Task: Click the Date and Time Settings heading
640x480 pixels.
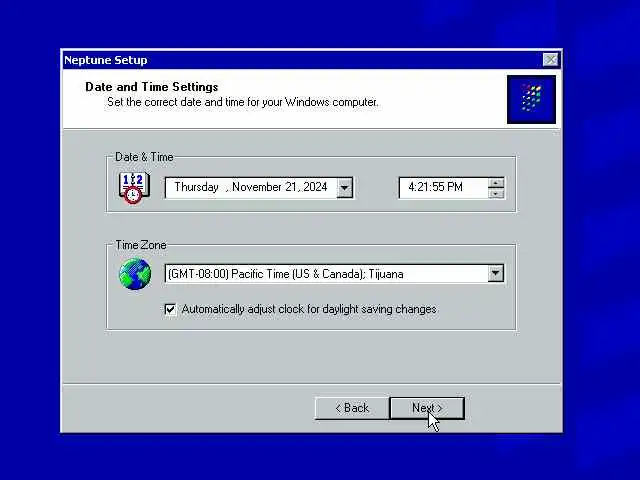Action: tap(152, 87)
